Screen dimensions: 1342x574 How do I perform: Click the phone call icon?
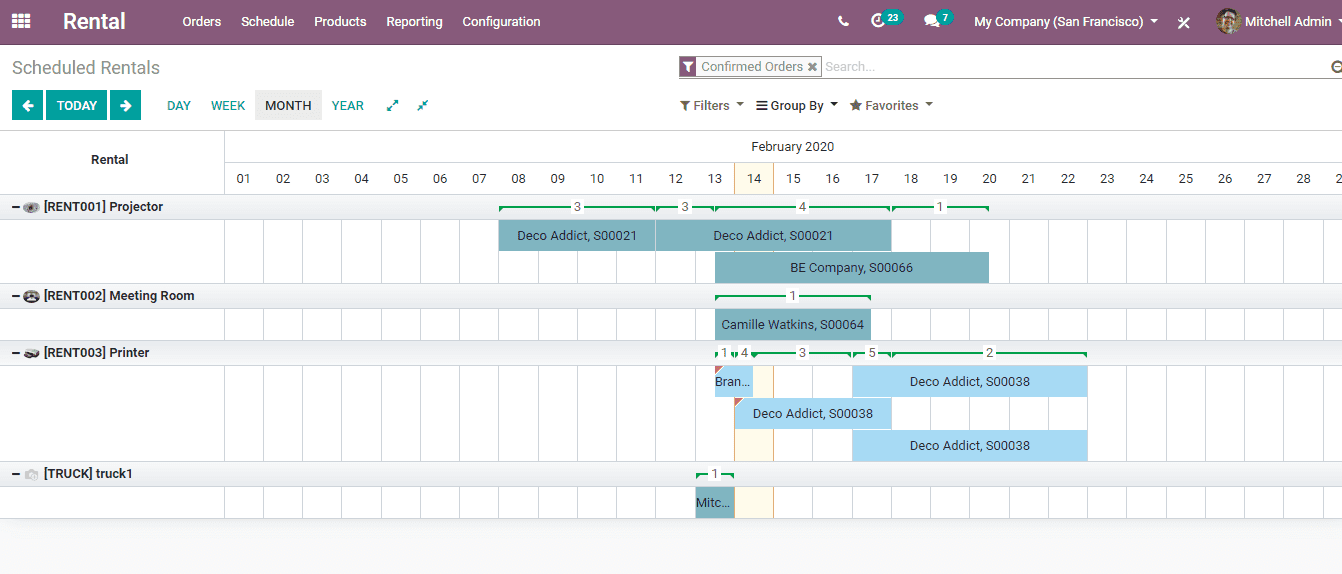pos(844,21)
